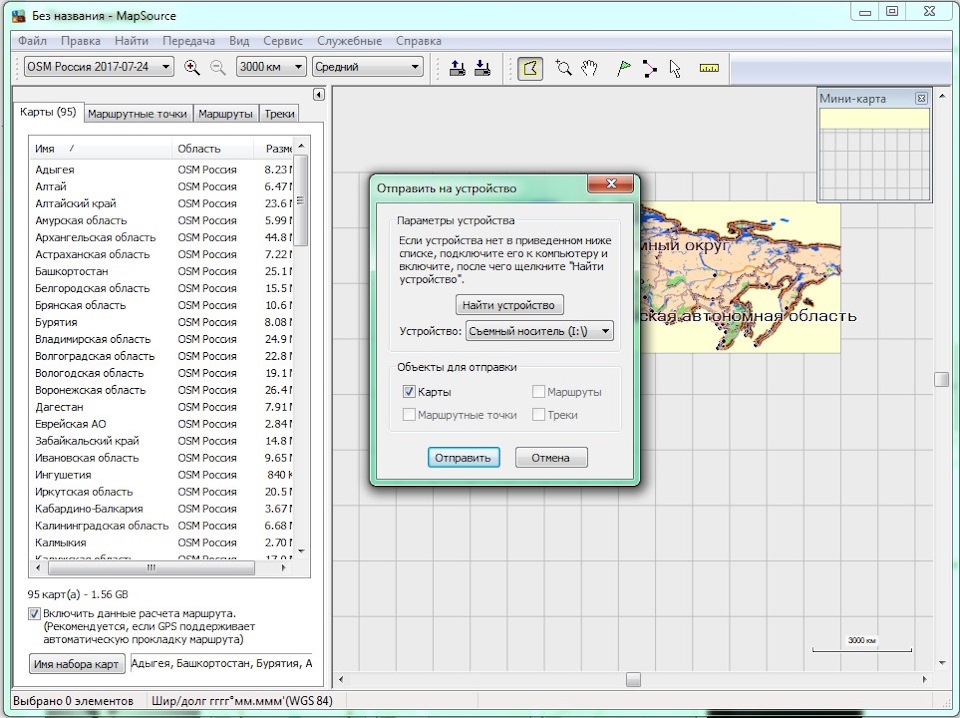Select the measure distance ruler tool

[x=709, y=68]
